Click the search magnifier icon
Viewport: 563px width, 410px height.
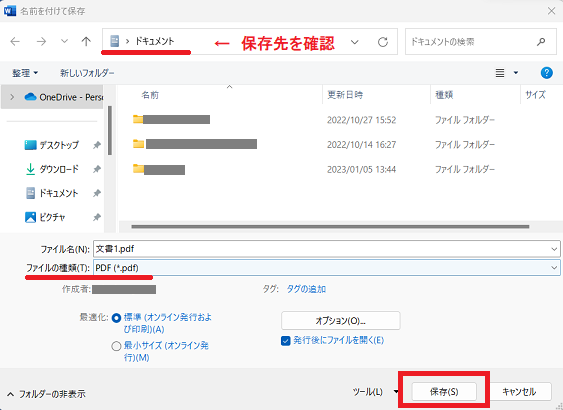coord(541,42)
